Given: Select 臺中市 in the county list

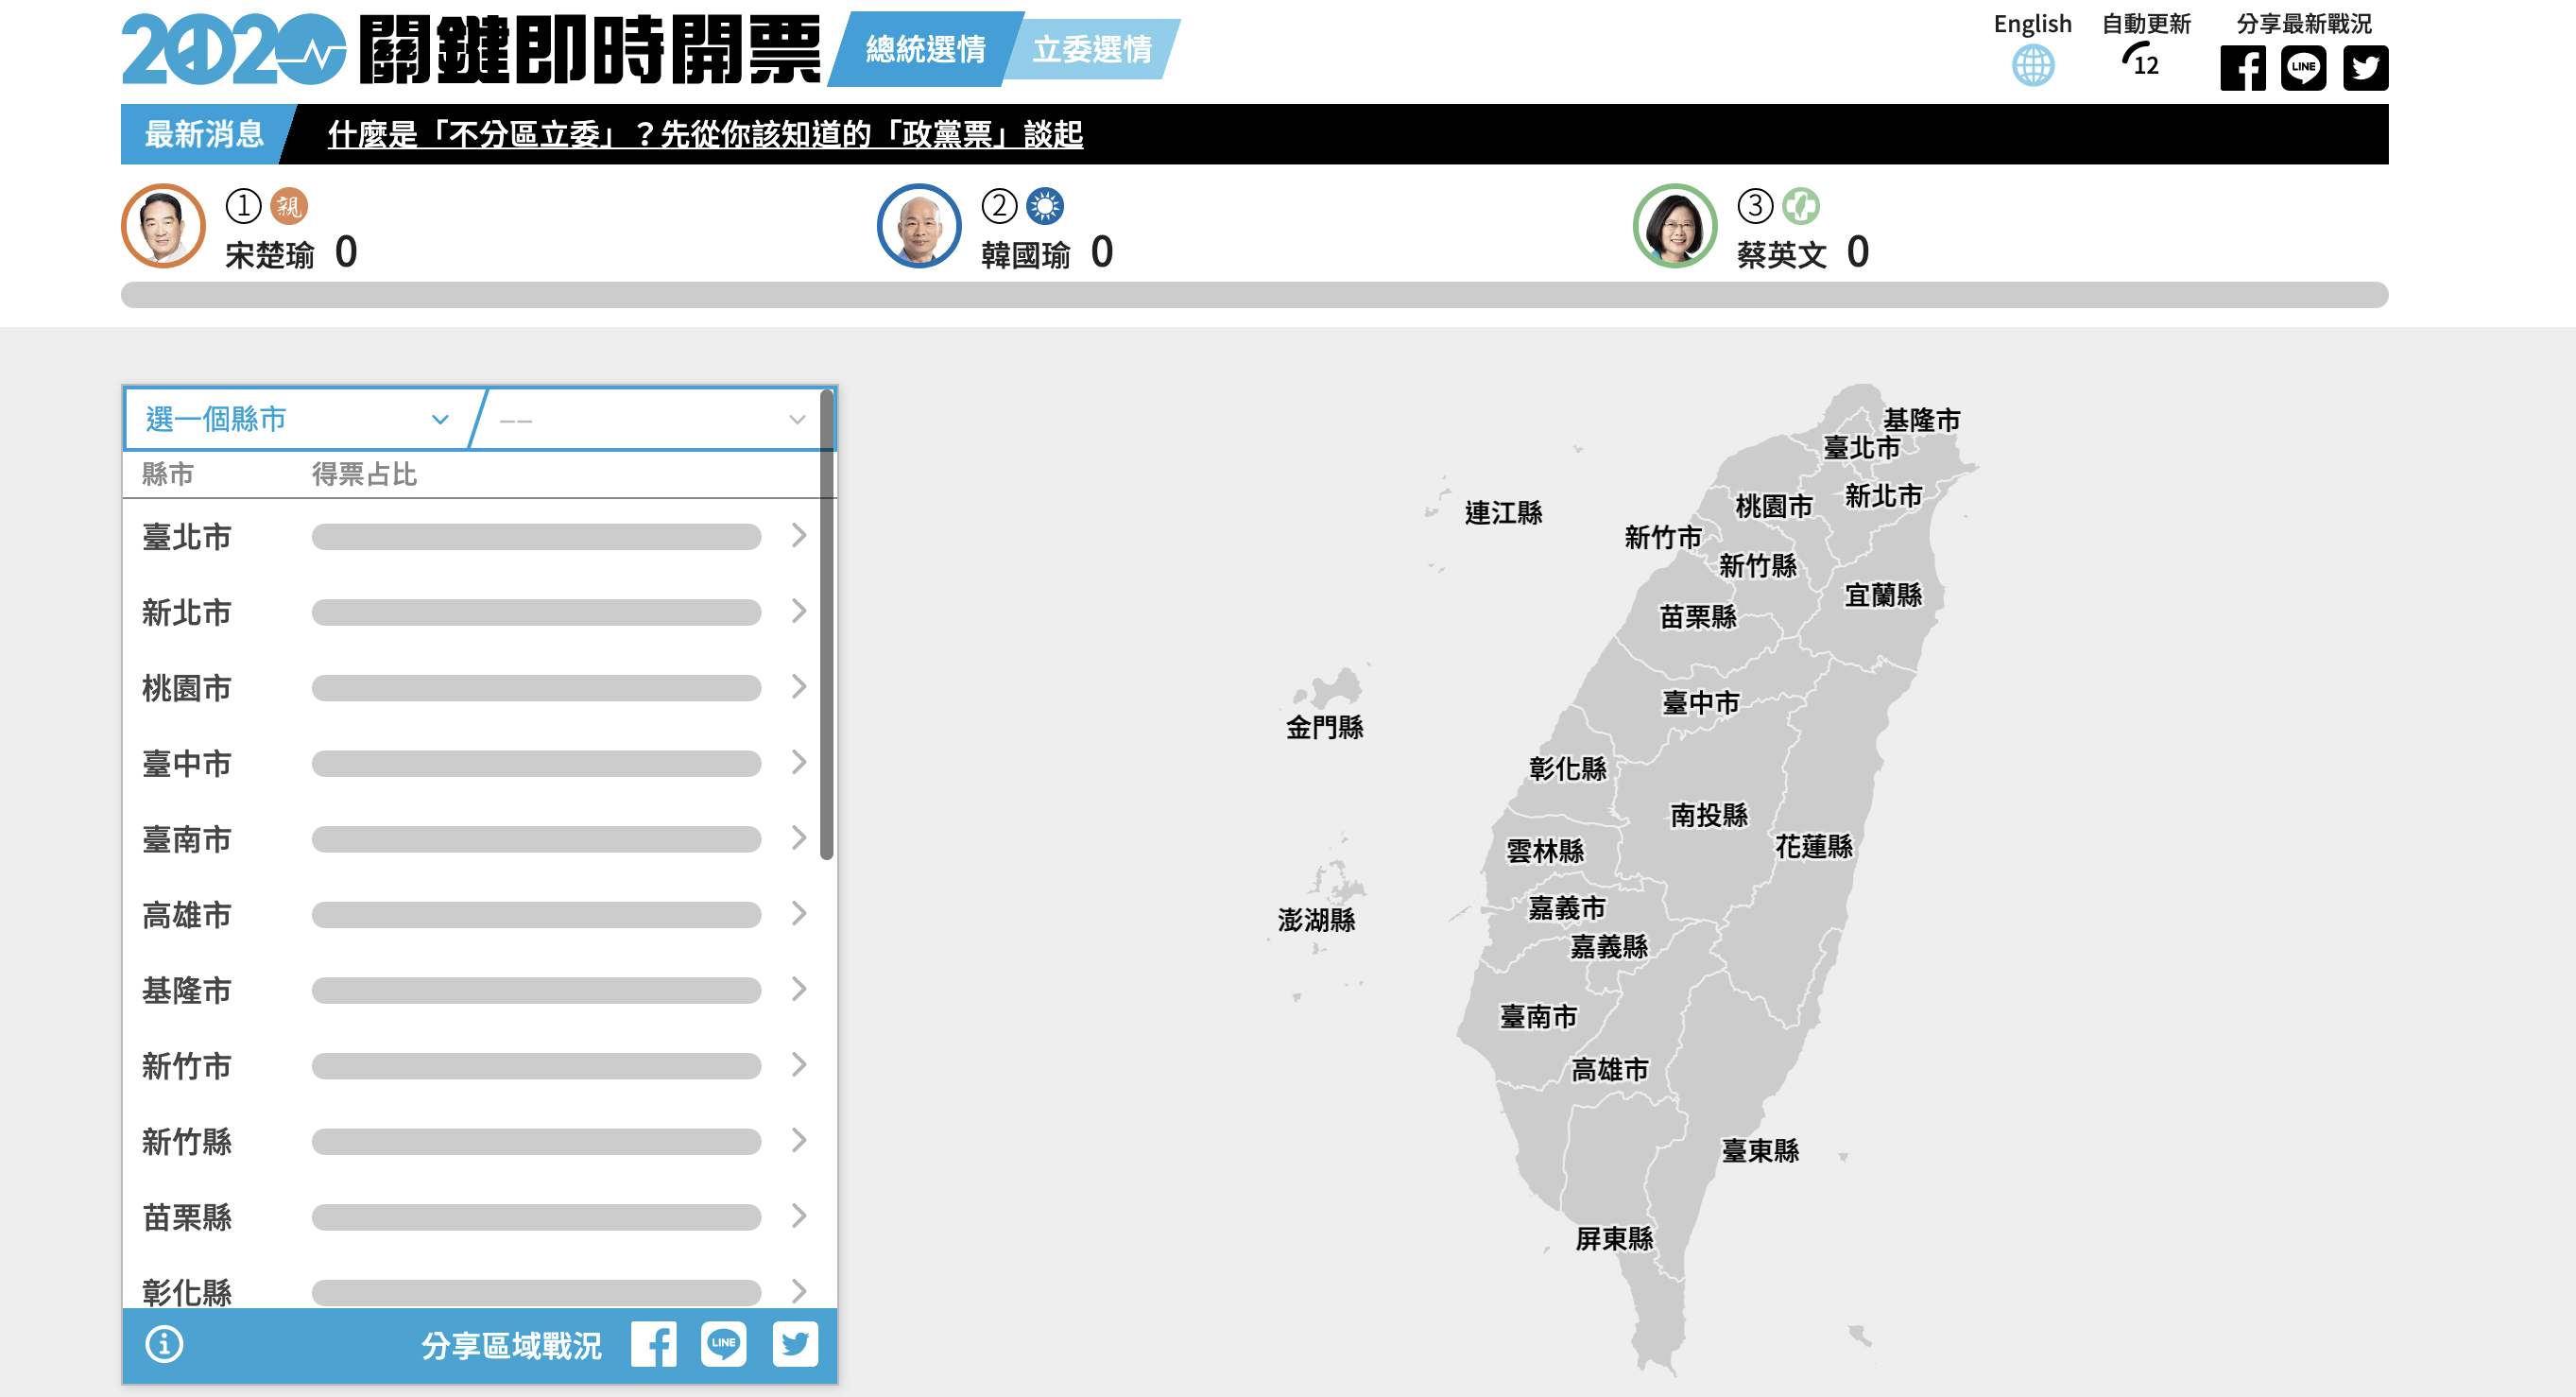Looking at the screenshot, I should point(187,764).
